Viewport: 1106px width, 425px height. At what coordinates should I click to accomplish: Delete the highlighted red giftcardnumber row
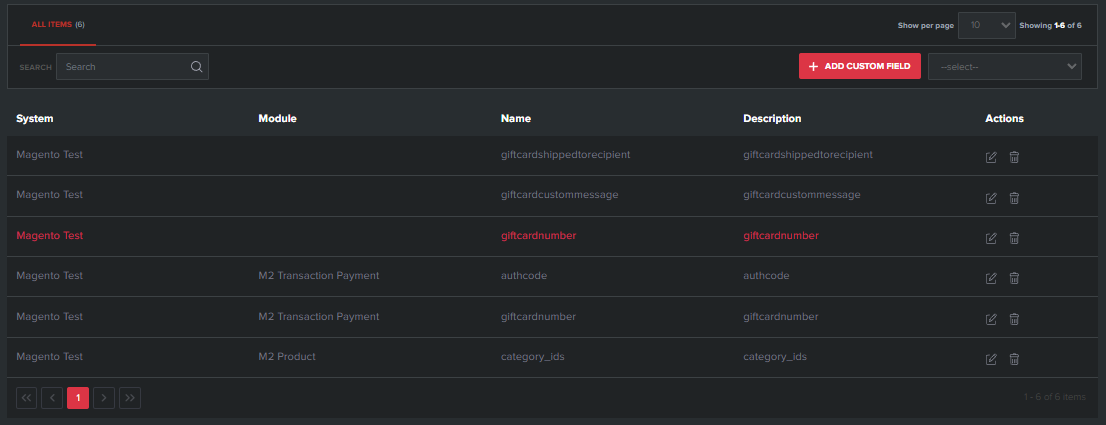pyautogui.click(x=1014, y=238)
